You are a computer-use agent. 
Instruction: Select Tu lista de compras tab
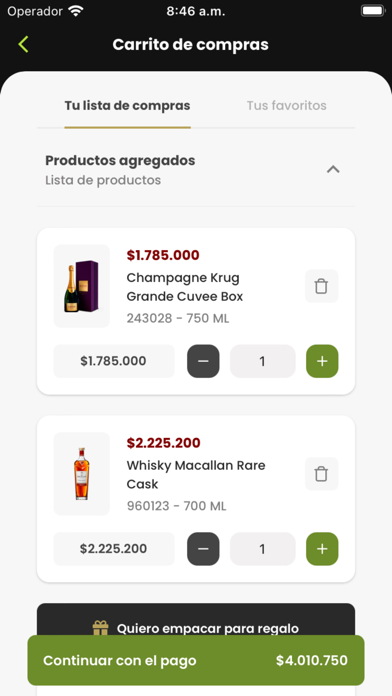(127, 106)
